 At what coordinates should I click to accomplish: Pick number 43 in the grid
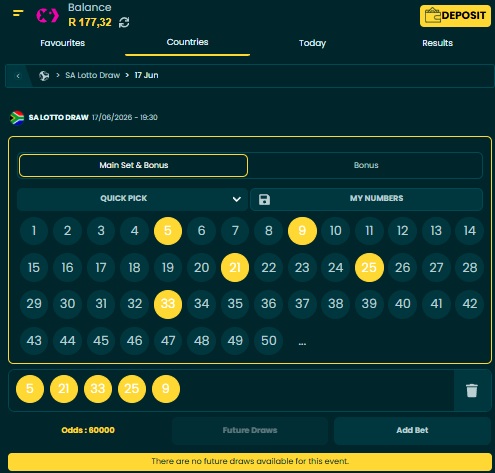(34, 341)
